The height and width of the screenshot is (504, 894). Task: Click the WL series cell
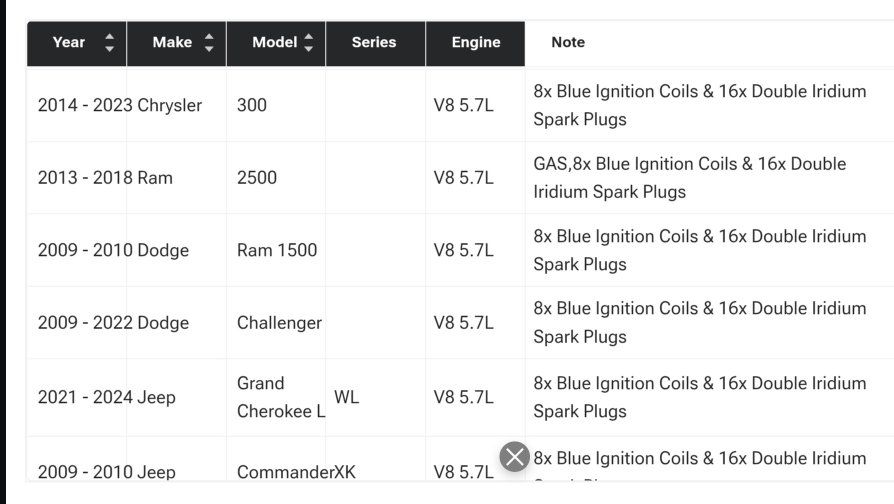pos(346,397)
